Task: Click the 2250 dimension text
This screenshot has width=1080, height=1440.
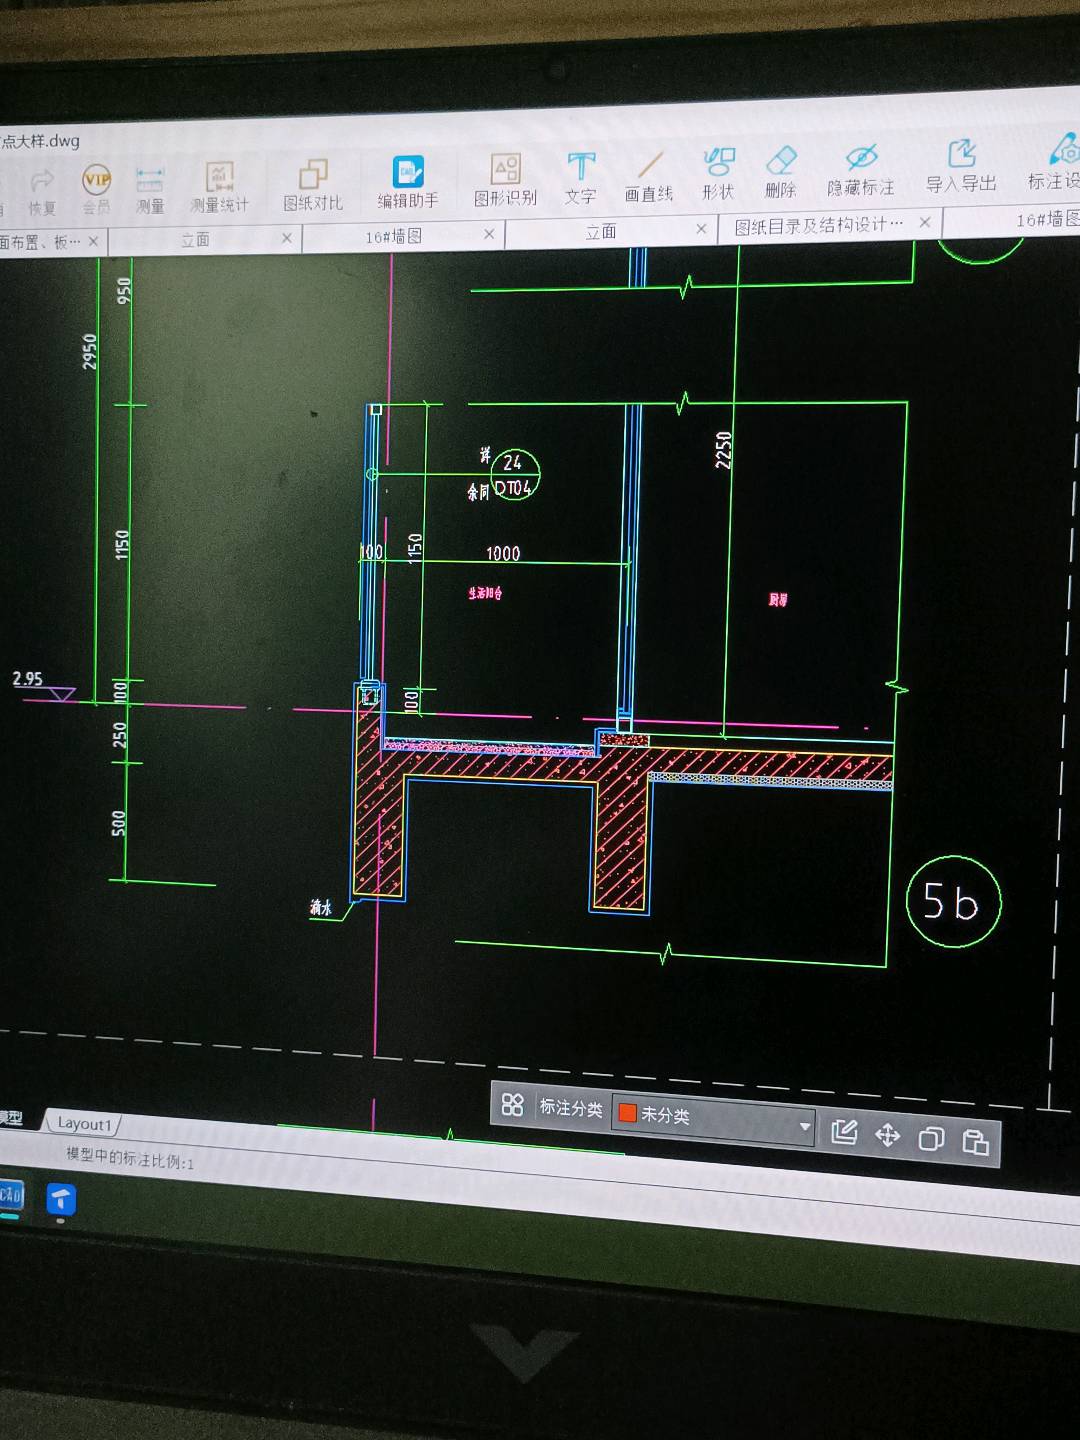Action: click(x=724, y=450)
